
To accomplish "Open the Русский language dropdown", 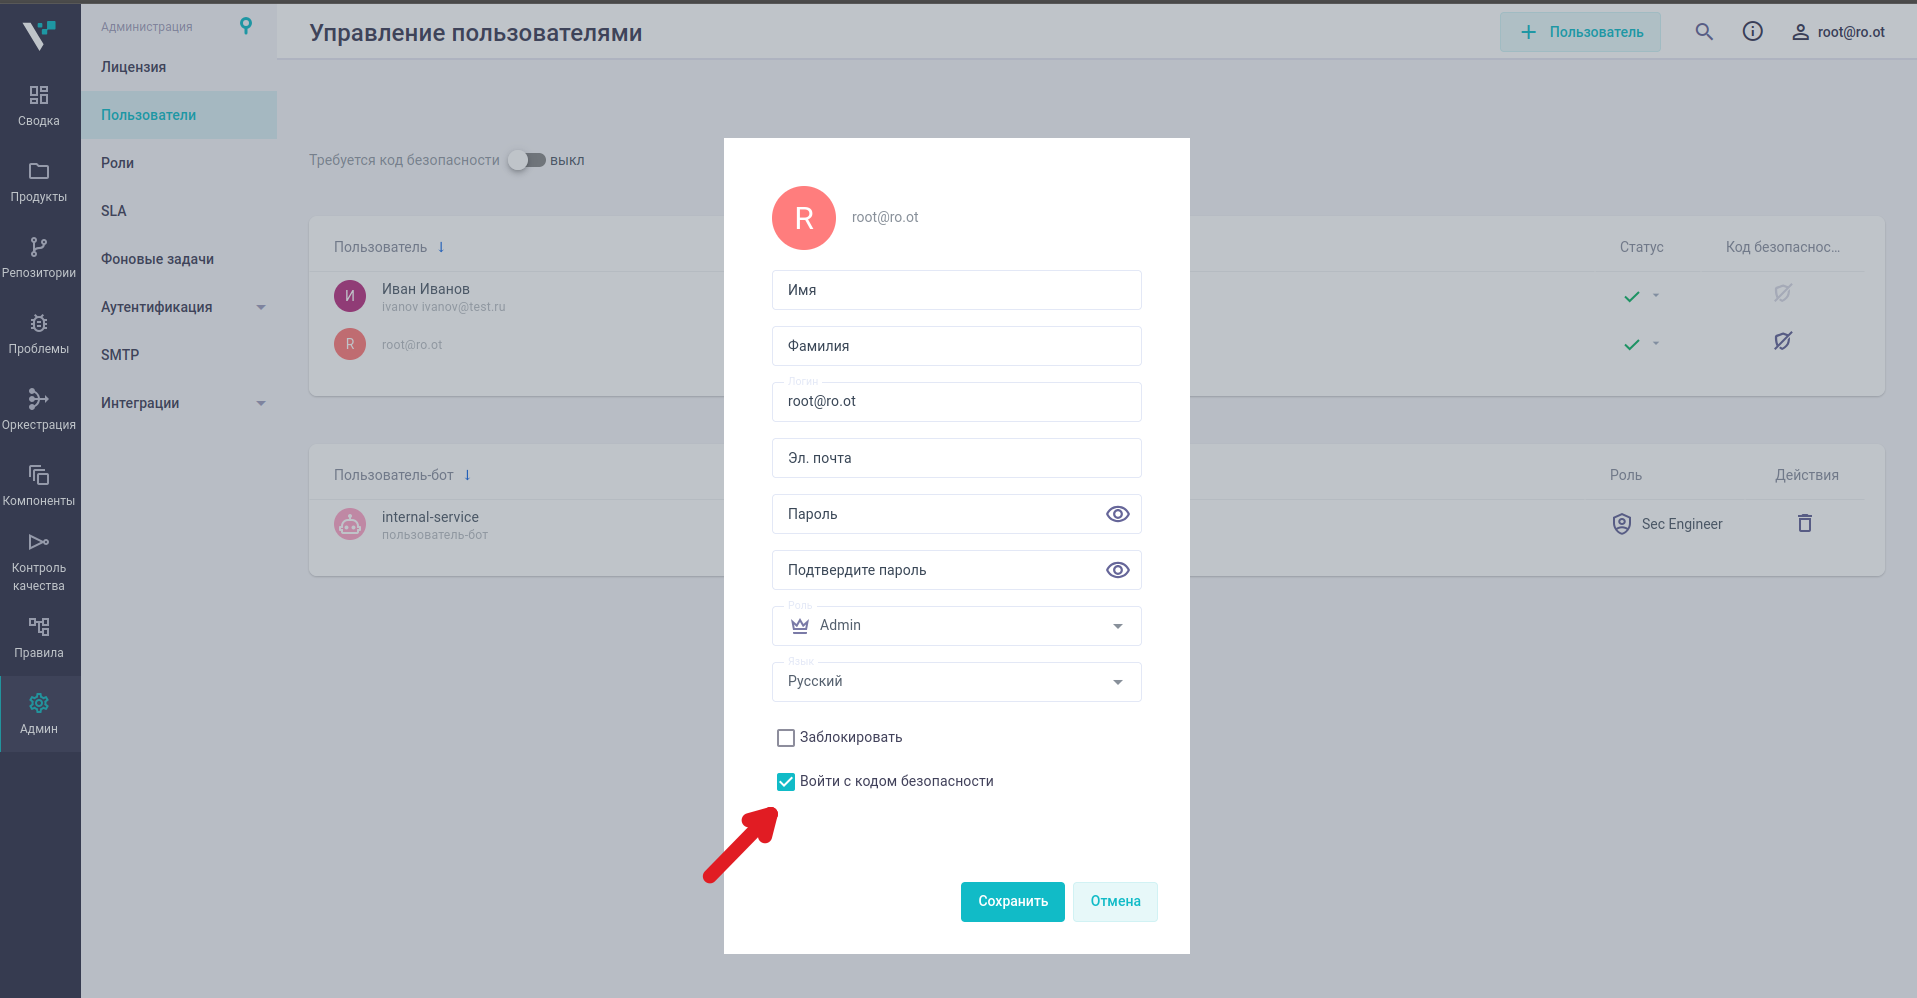I will (x=956, y=682).
